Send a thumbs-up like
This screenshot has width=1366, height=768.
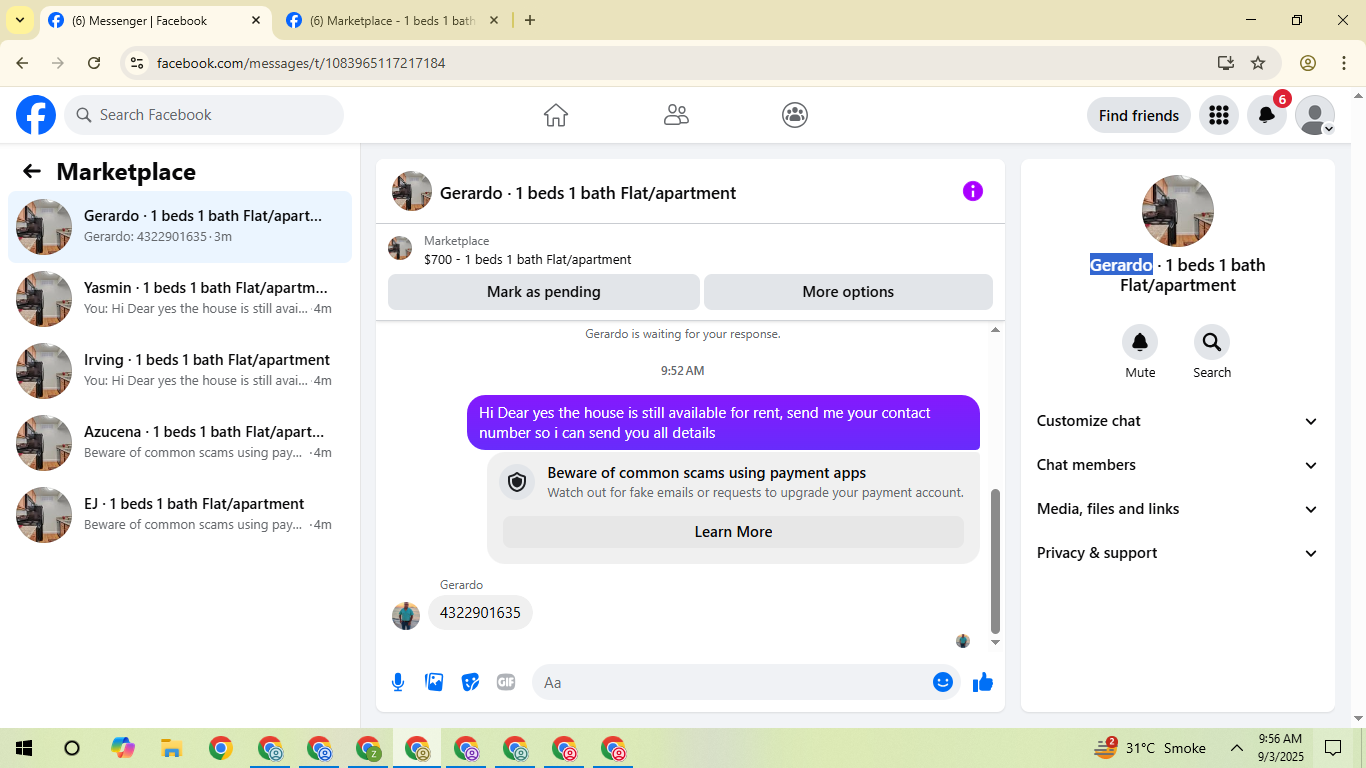pos(983,682)
